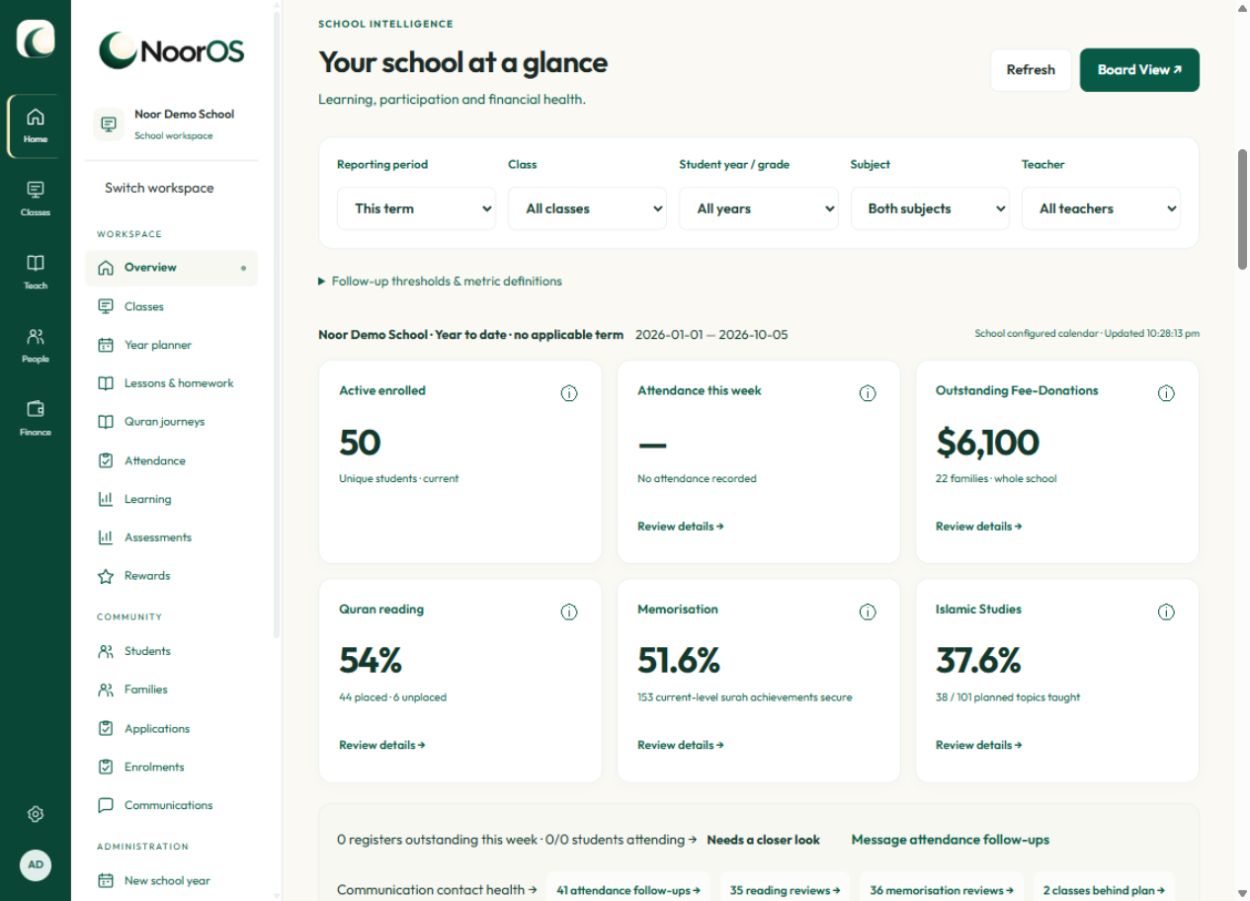Screen dimensions: 1250x901
Task: Open Learning in the sidebar
Action: pyautogui.click(x=171, y=499)
